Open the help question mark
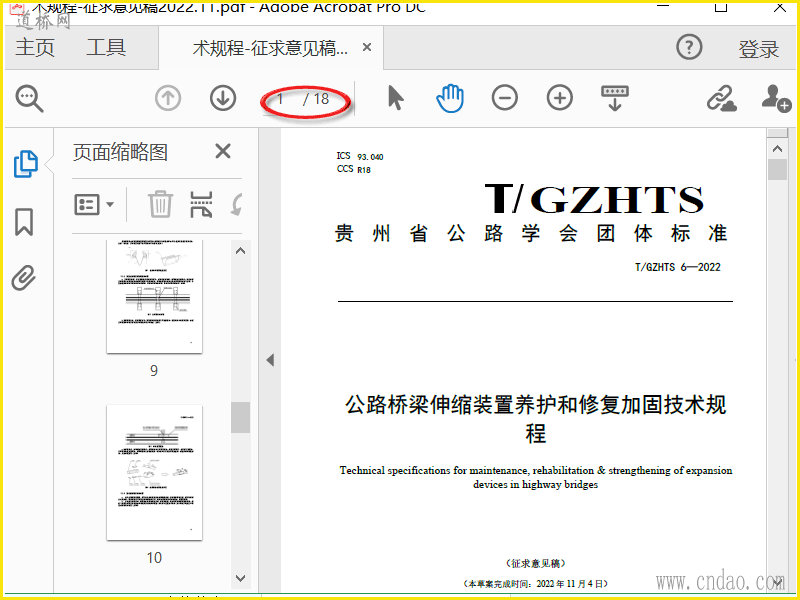The height and width of the screenshot is (600, 800). pos(689,47)
